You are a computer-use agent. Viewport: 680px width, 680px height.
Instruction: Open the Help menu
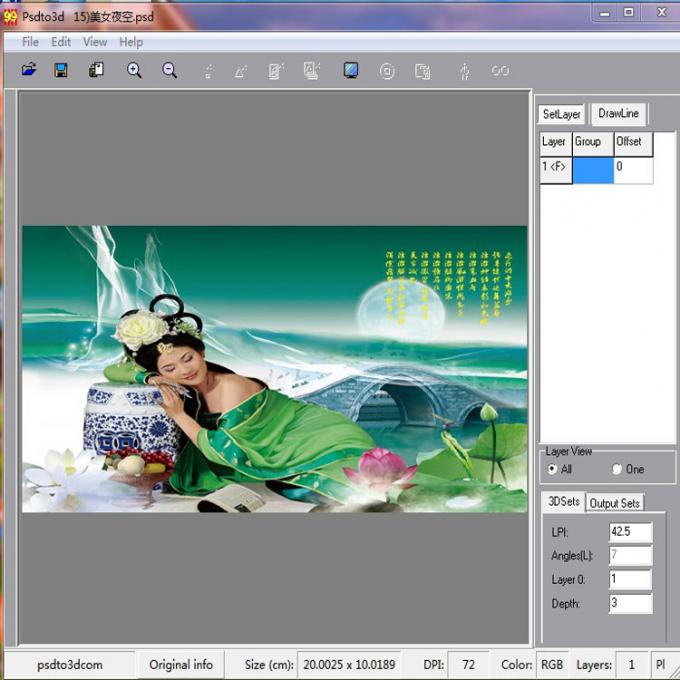point(131,42)
